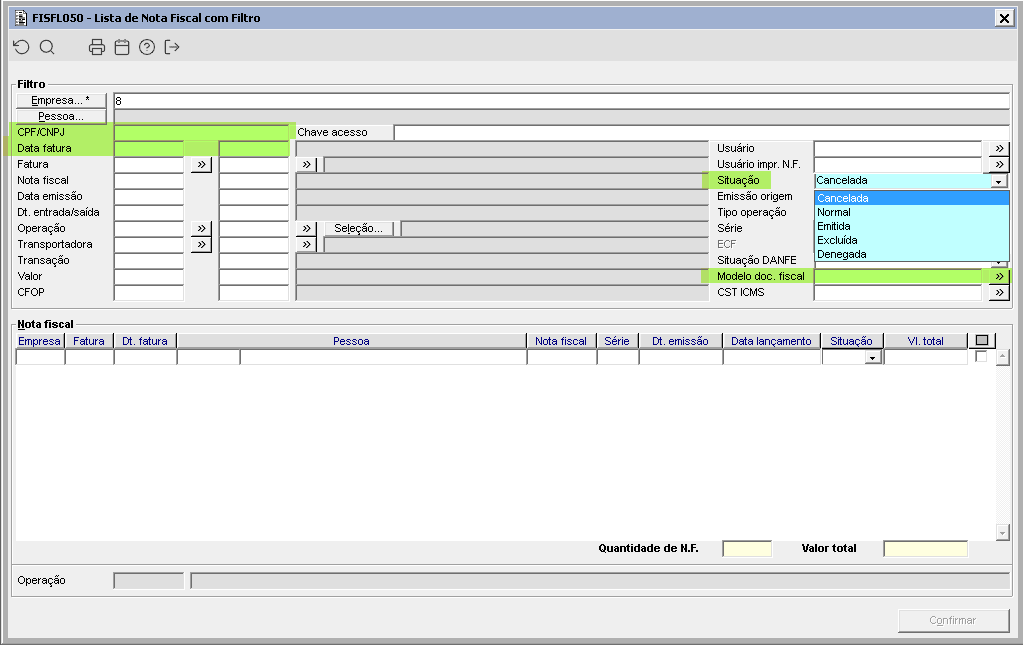1023x645 pixels.
Task: Open the help question-mark icon
Action: (147, 47)
